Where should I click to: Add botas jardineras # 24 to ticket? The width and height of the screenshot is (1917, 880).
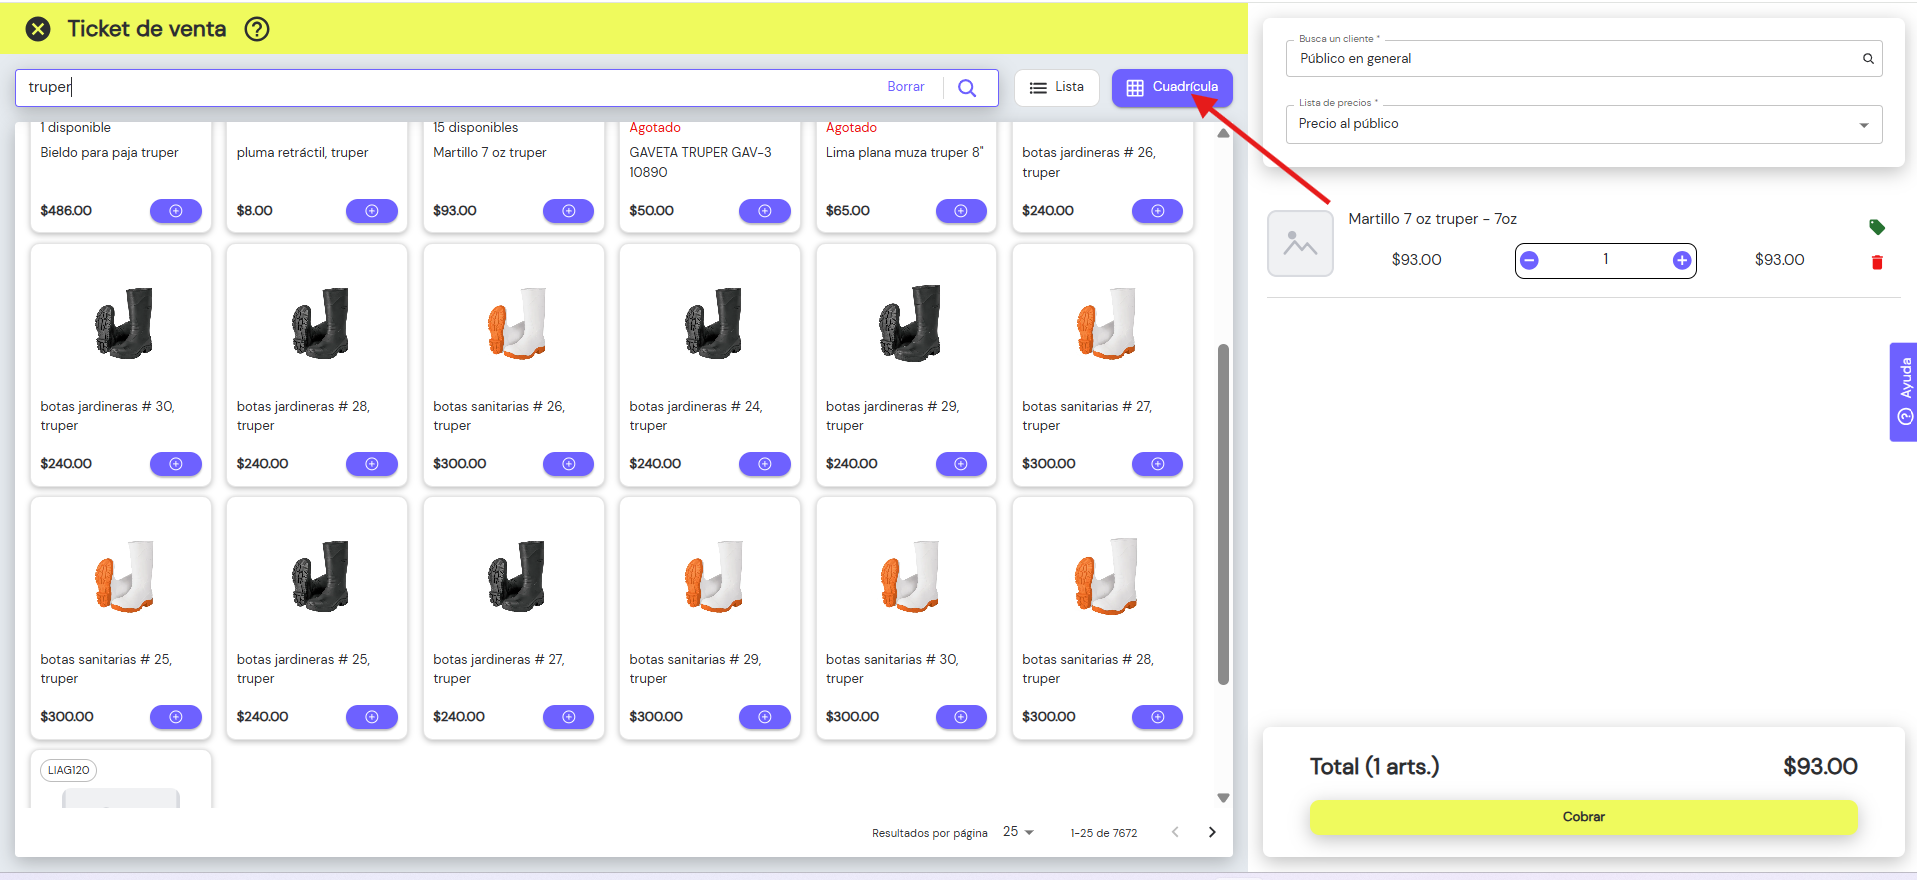(x=765, y=464)
